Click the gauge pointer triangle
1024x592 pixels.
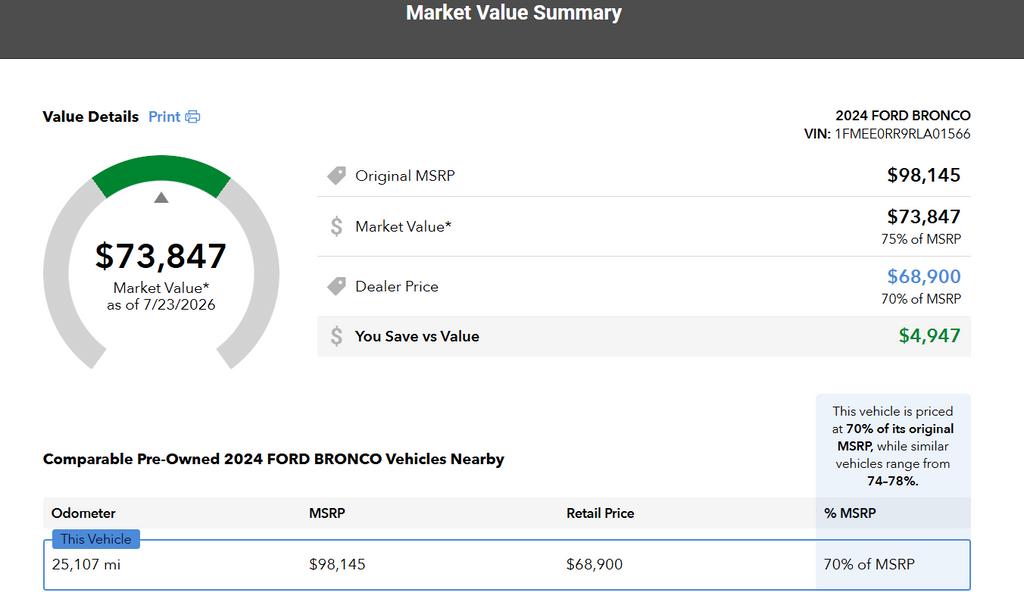coord(161,197)
